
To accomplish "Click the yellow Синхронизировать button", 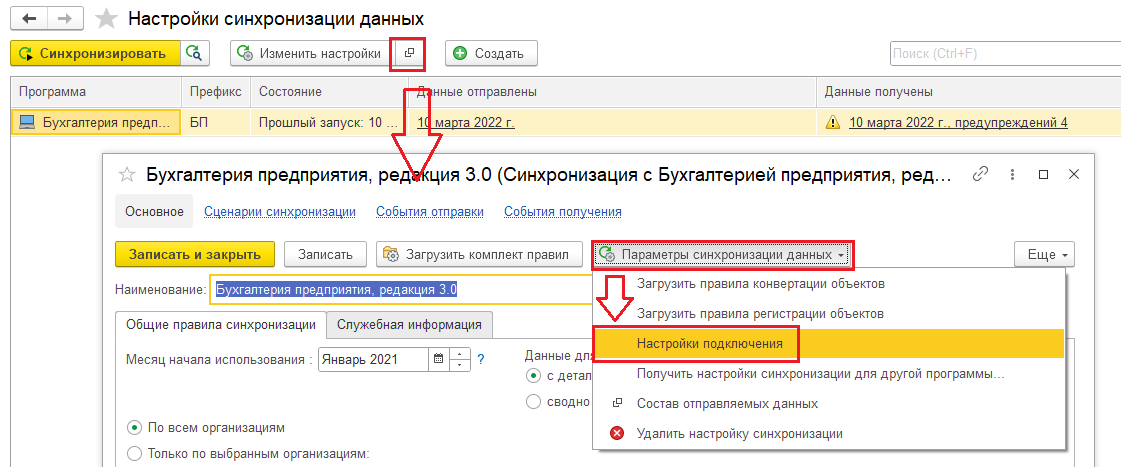I will click(x=96, y=53).
